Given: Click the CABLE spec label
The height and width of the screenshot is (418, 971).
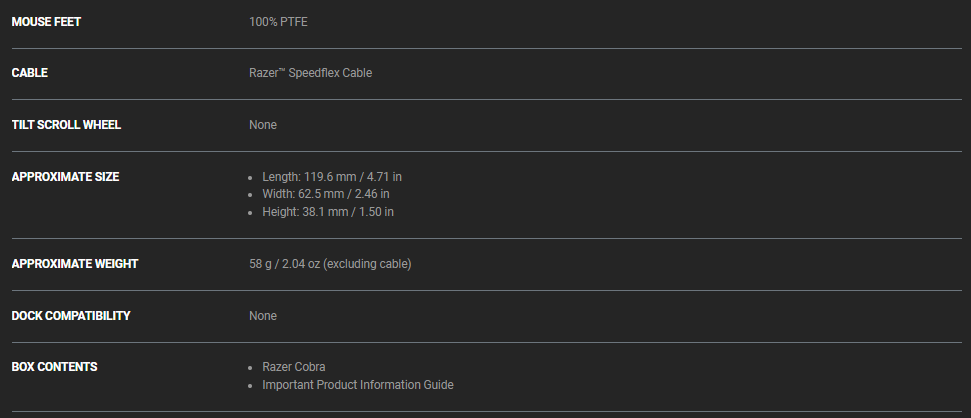Looking at the screenshot, I should 29,73.
